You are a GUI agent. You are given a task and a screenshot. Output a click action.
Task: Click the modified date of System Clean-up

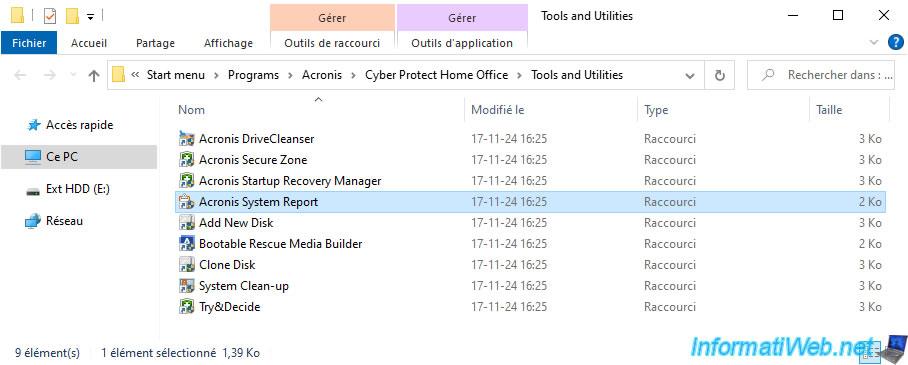click(x=509, y=286)
